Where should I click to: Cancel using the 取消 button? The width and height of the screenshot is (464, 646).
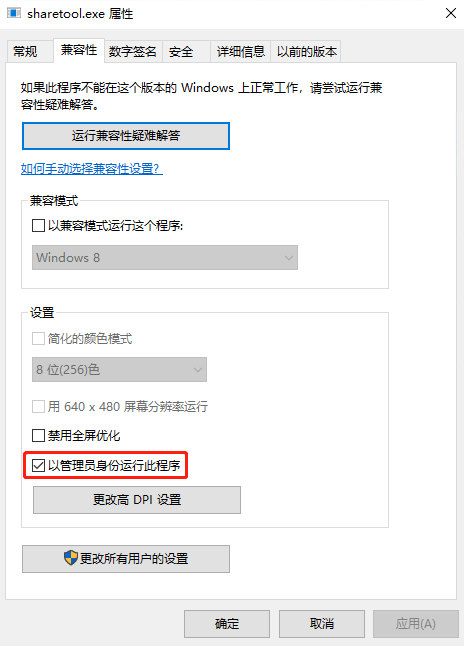click(x=322, y=624)
